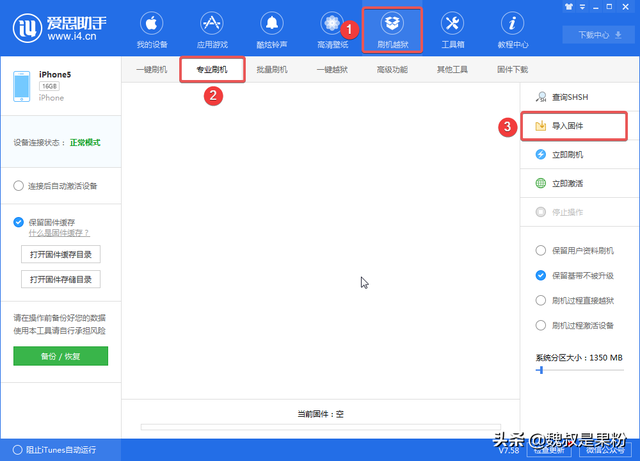Switch to the 专业刷机 tab
Screen dimensions: 640x461
[x=212, y=69]
